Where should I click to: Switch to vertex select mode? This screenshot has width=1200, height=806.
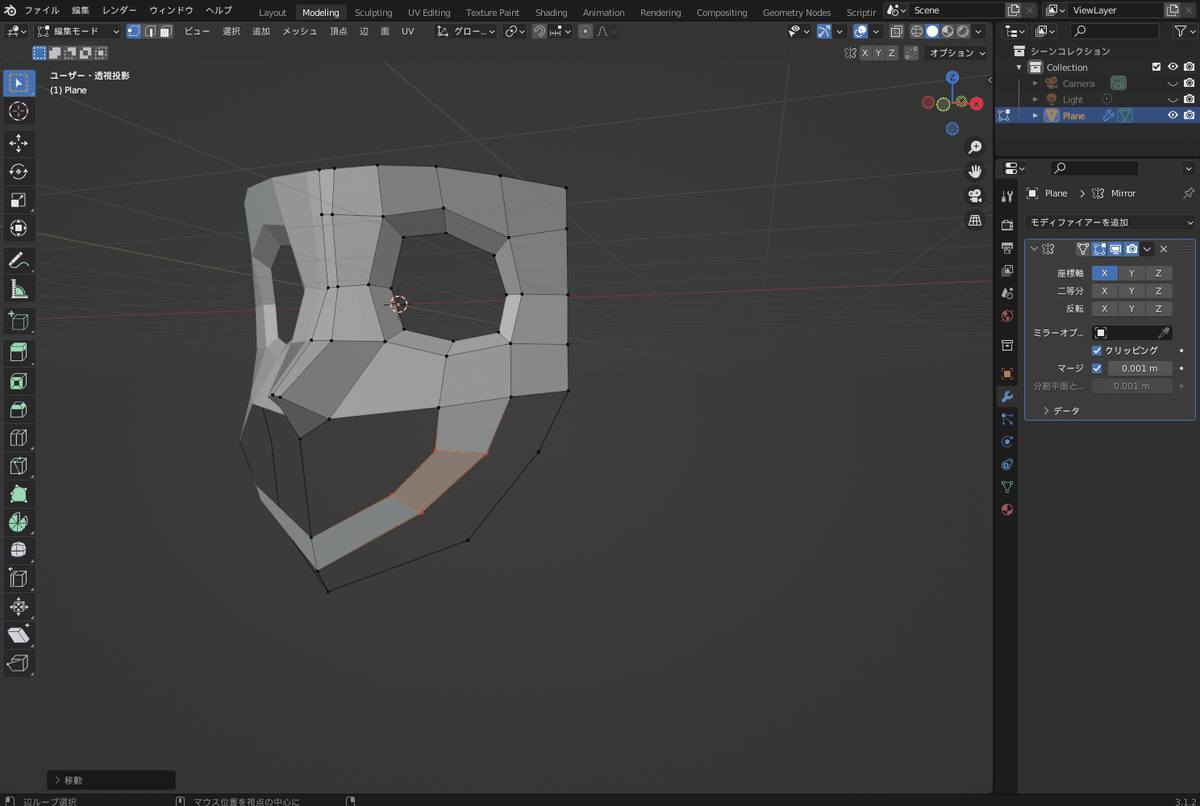coord(134,31)
